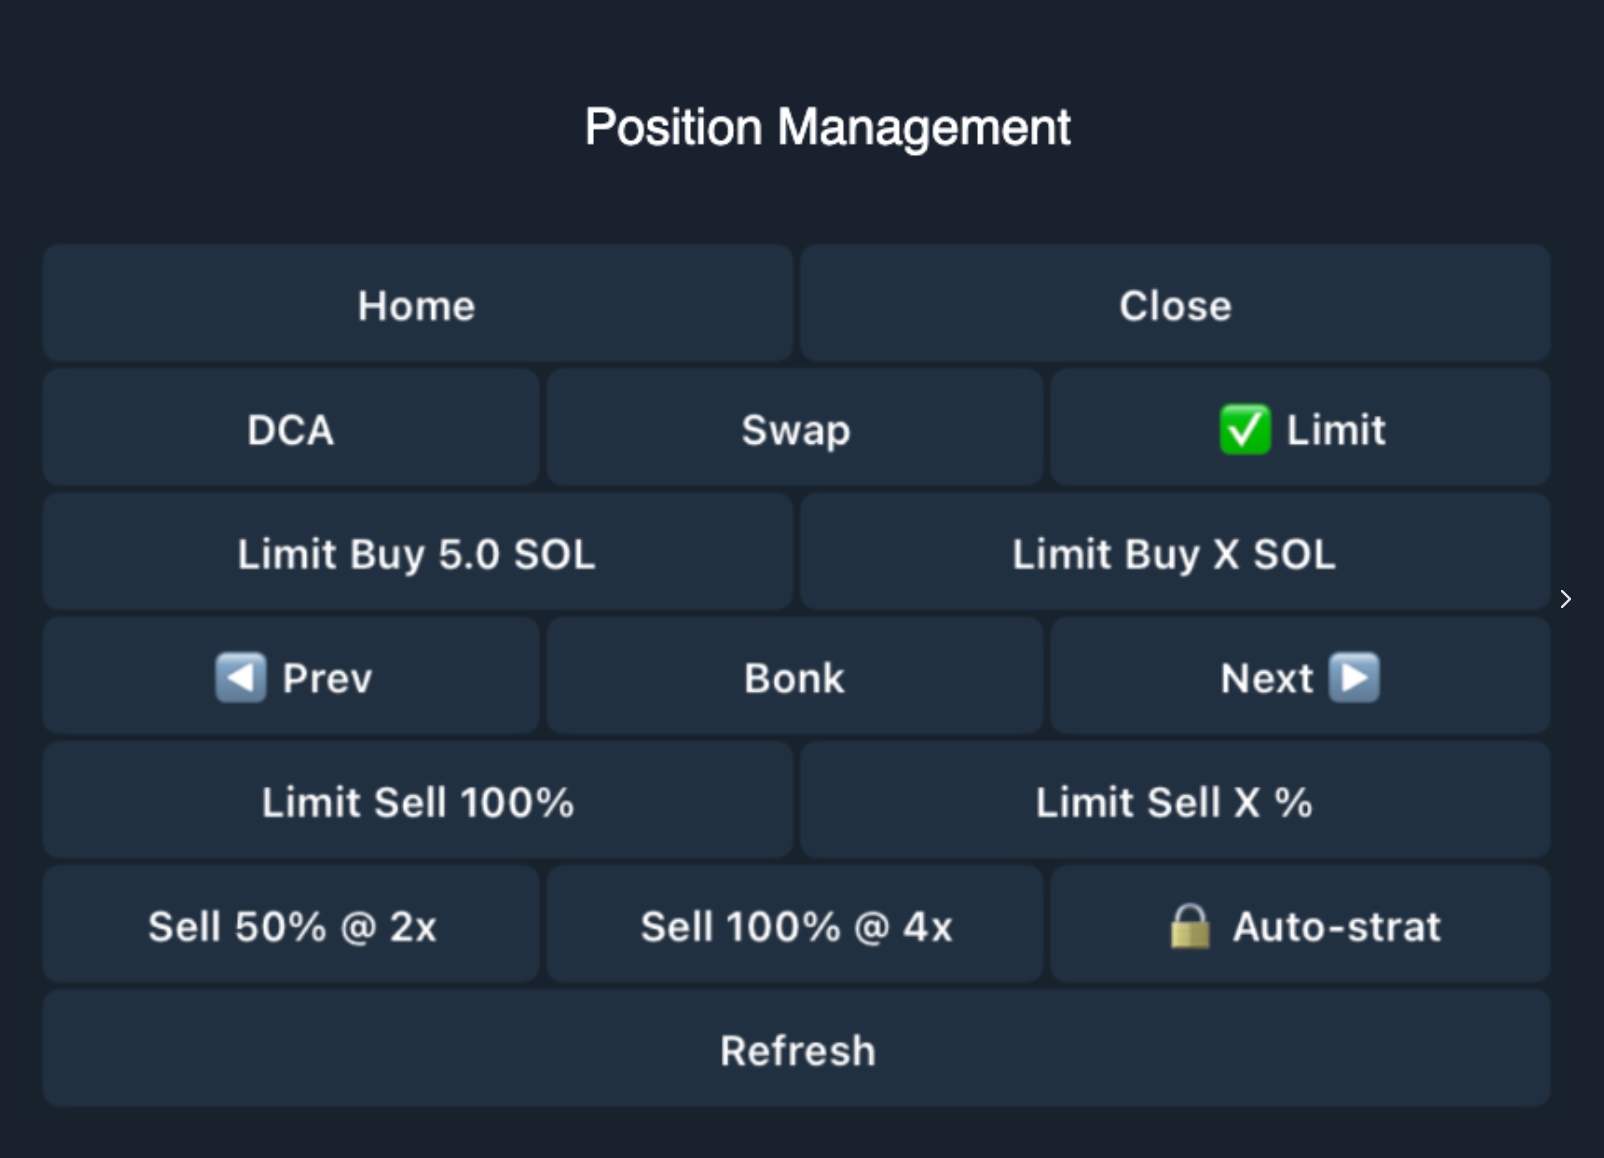The width and height of the screenshot is (1604, 1158).
Task: Place Limit Buy 5.0 SOL order
Action: [x=417, y=554]
